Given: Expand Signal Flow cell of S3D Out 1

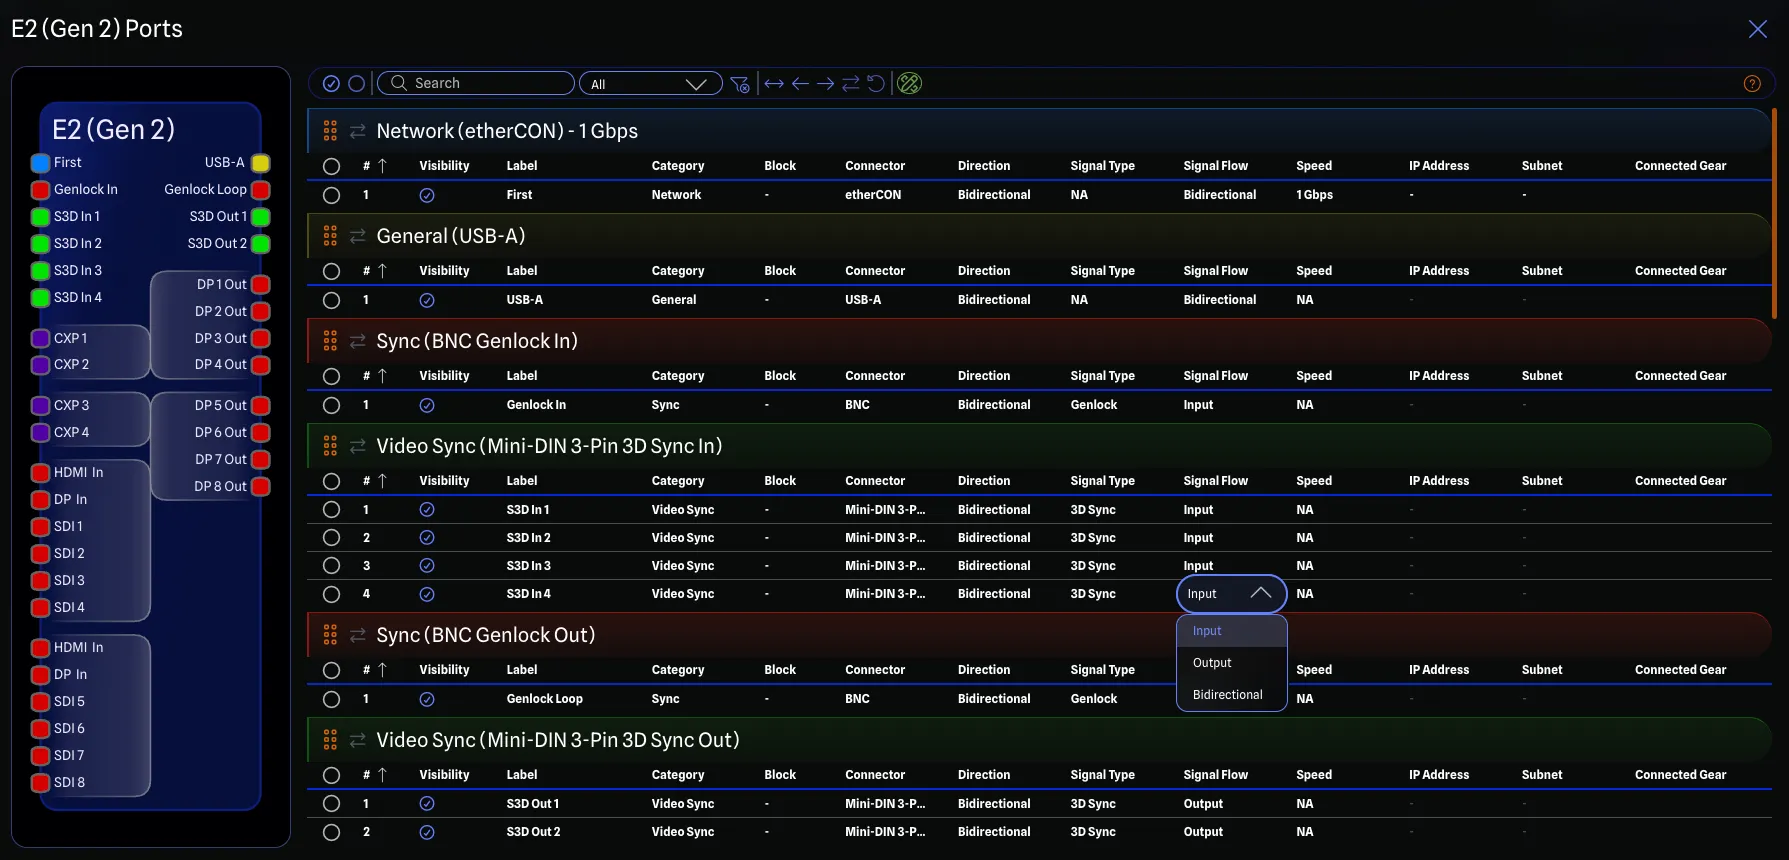Looking at the screenshot, I should (1203, 804).
